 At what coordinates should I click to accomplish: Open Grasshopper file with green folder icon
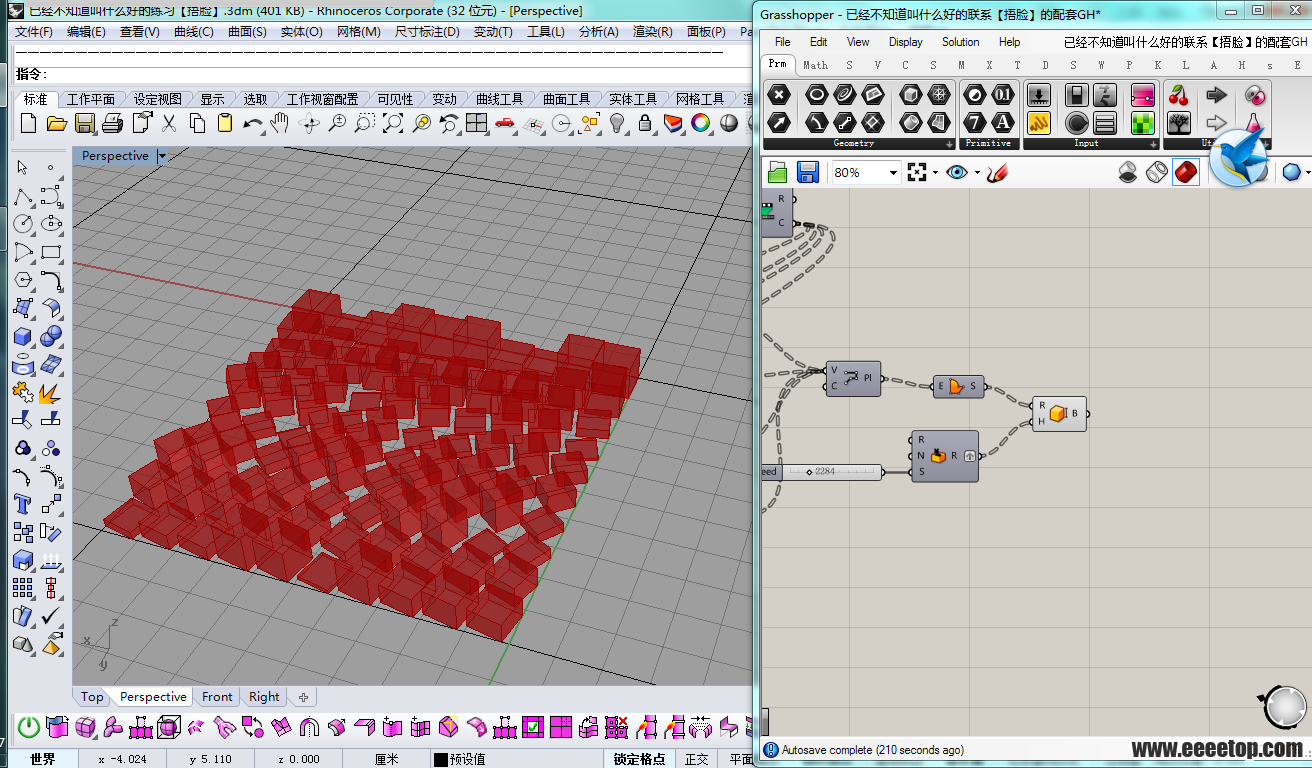[779, 173]
